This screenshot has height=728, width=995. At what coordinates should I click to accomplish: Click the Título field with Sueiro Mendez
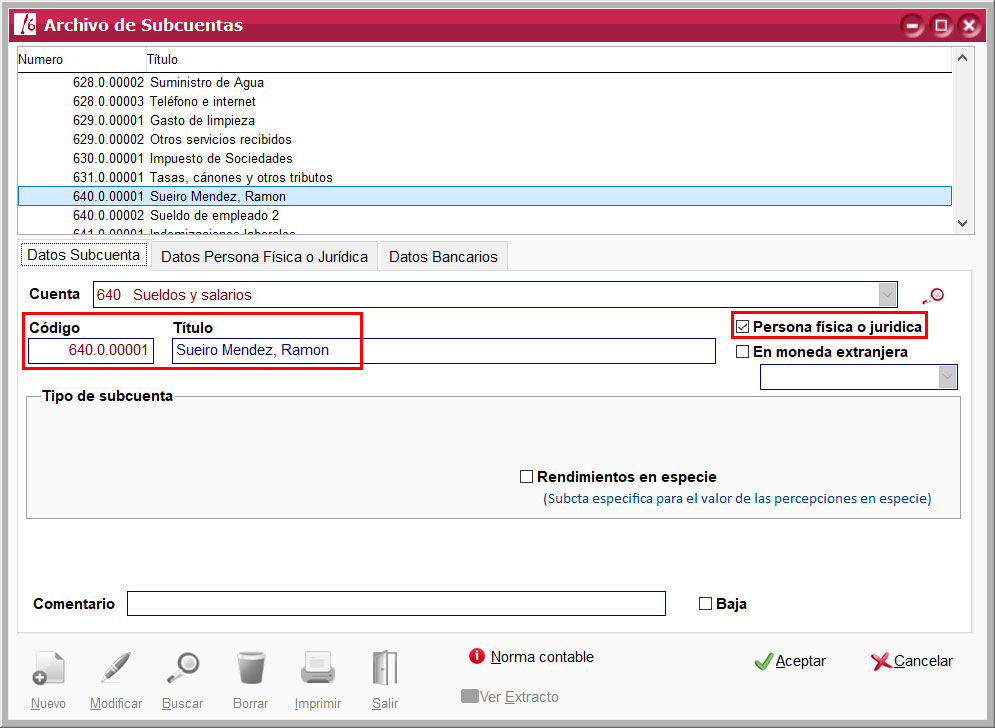[444, 350]
